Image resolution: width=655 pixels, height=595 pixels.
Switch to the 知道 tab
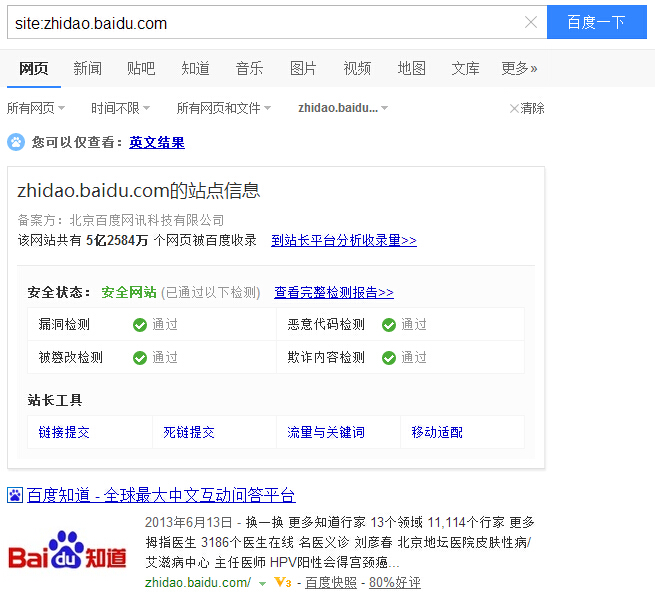click(195, 68)
